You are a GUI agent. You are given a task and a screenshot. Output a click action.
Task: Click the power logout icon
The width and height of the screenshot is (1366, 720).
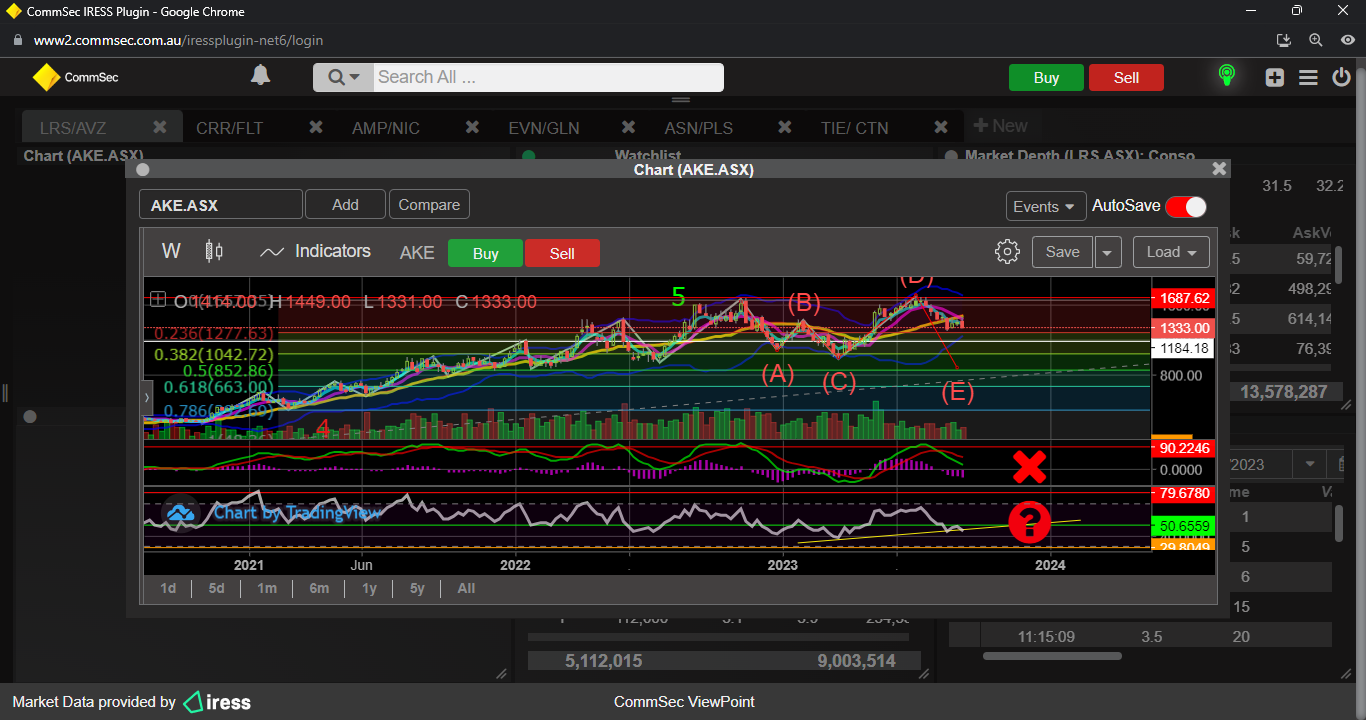(x=1342, y=78)
